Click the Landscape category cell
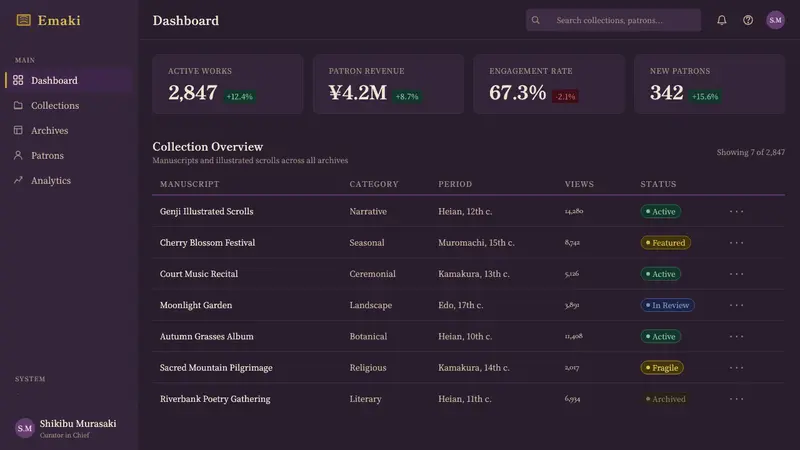800x450 pixels. click(x=371, y=305)
